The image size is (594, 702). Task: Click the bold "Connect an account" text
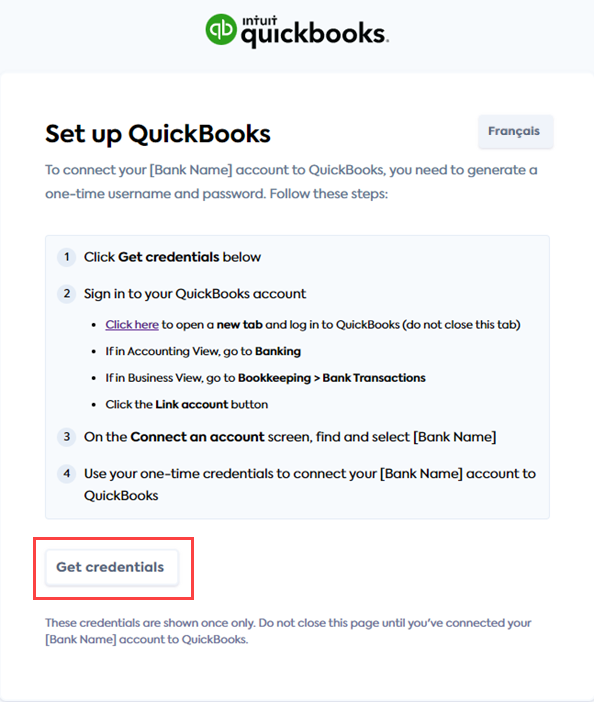(197, 437)
